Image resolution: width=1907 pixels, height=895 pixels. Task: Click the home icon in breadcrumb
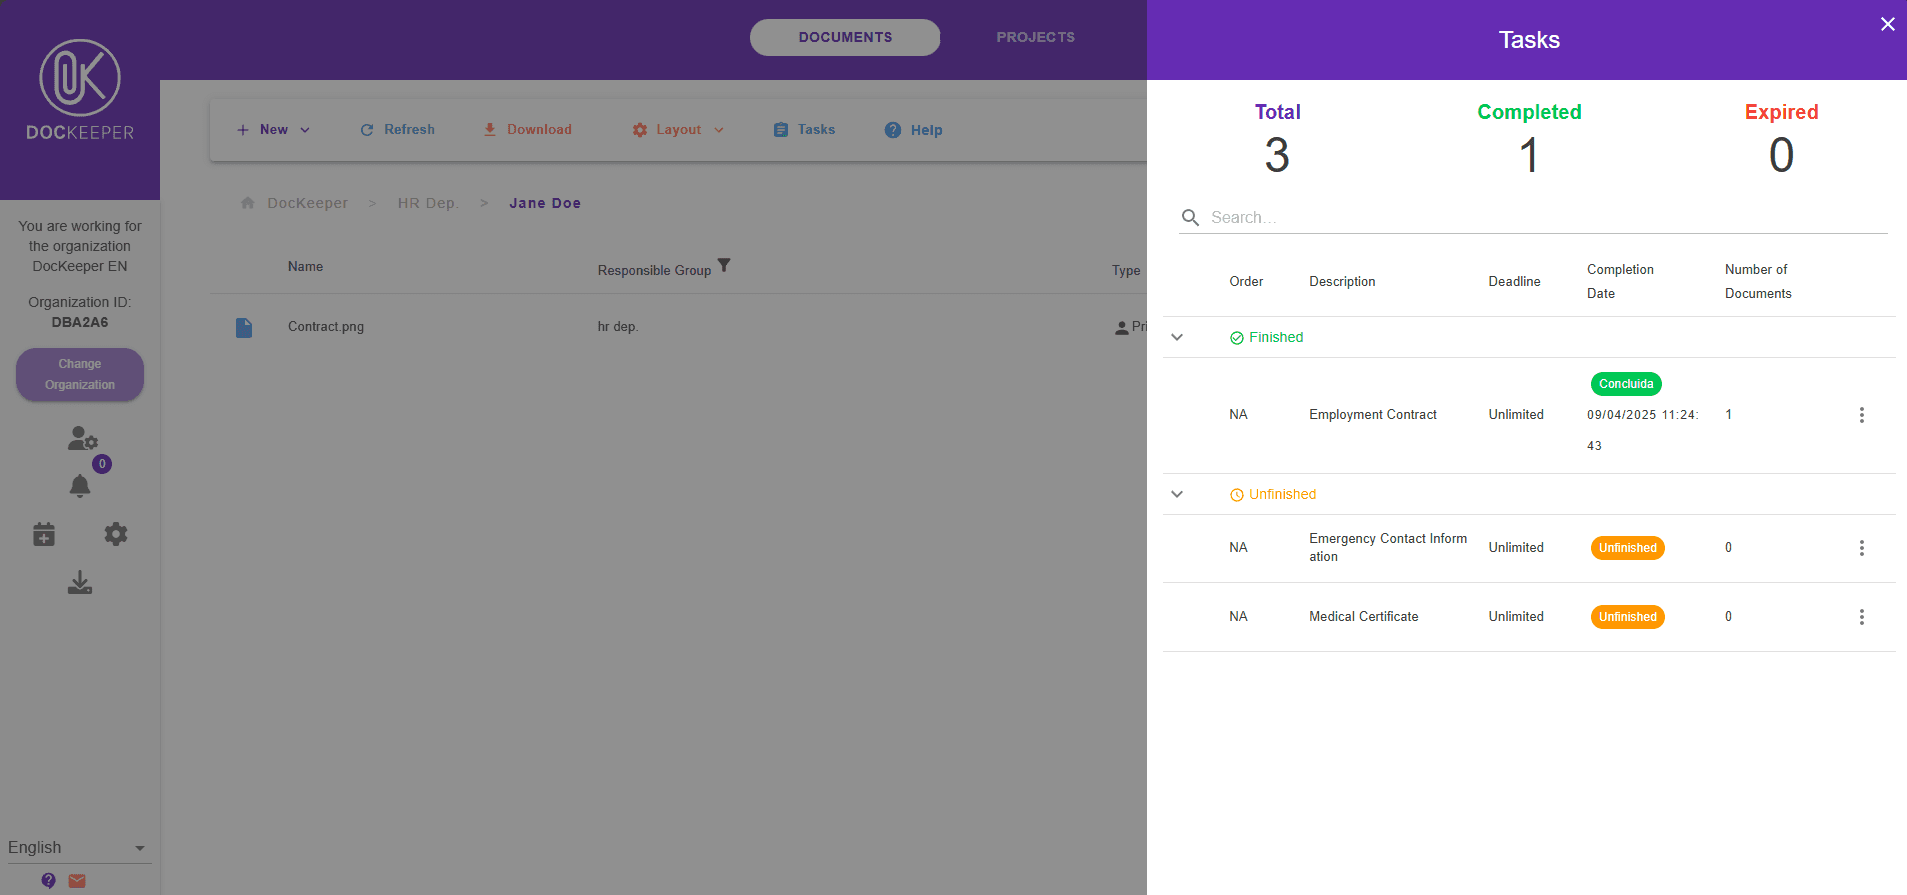tap(247, 202)
